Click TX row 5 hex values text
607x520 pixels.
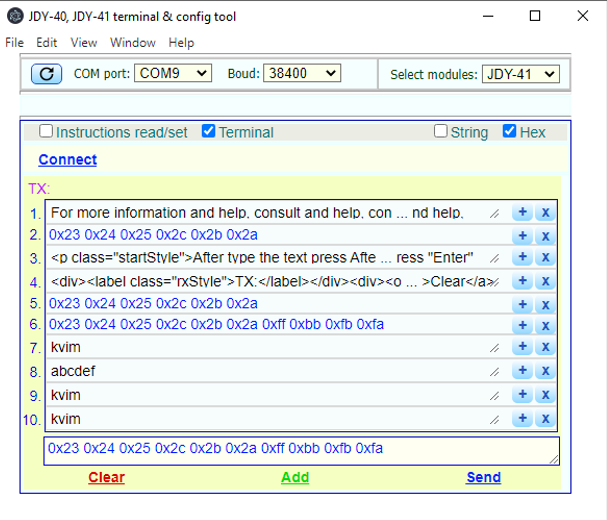pos(153,303)
